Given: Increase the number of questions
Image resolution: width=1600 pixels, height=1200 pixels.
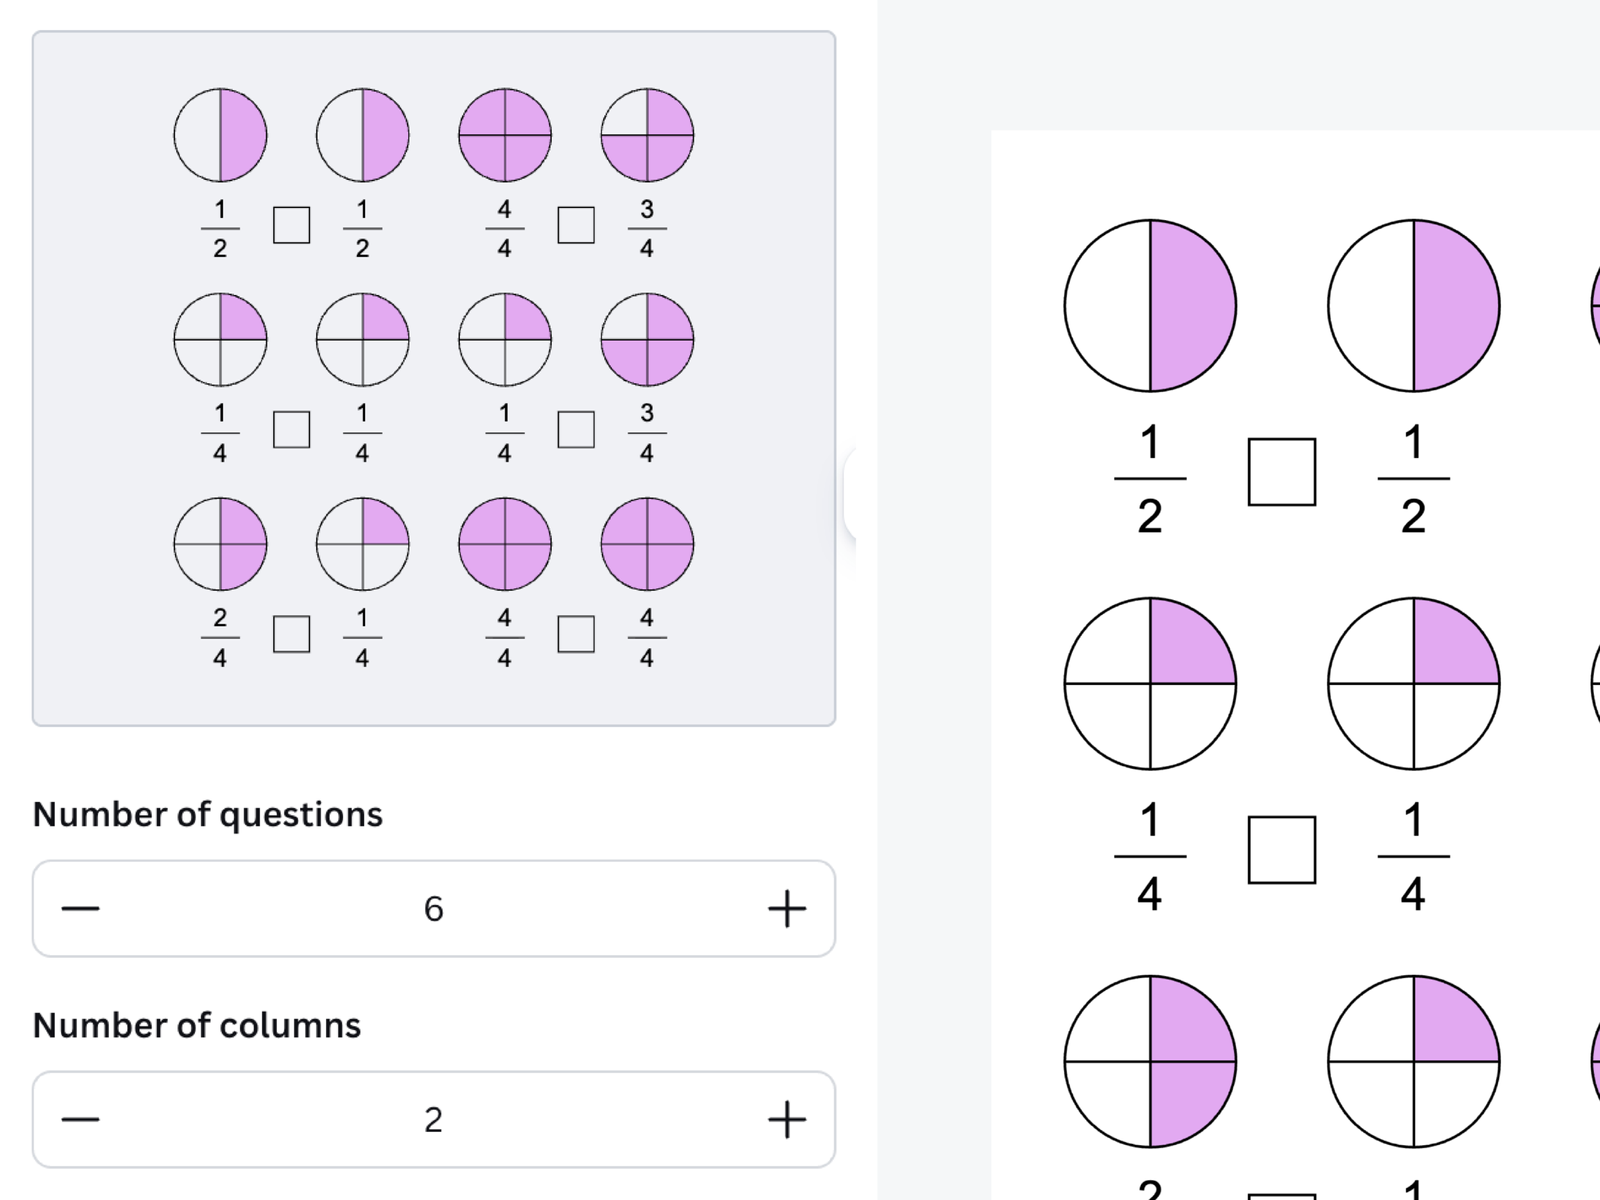Looking at the screenshot, I should (786, 908).
